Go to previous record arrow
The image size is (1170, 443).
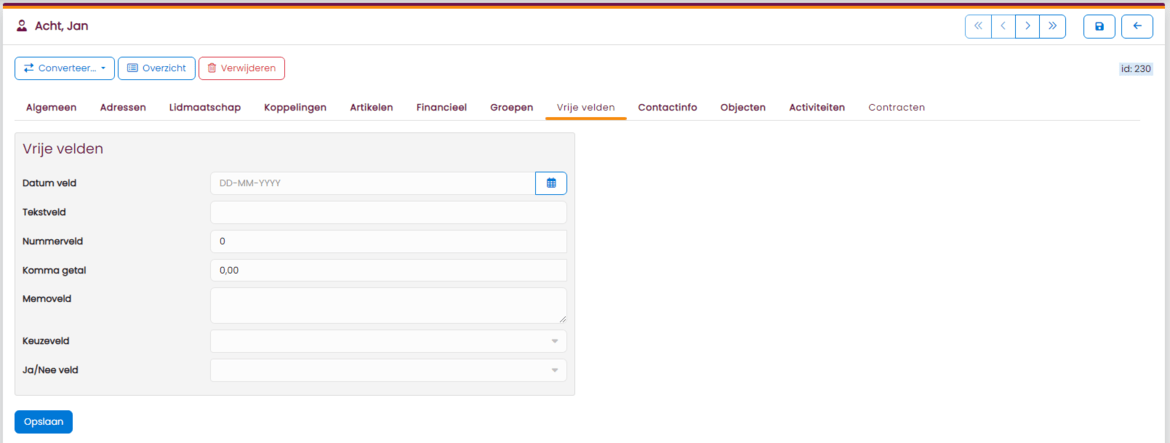[1003, 26]
